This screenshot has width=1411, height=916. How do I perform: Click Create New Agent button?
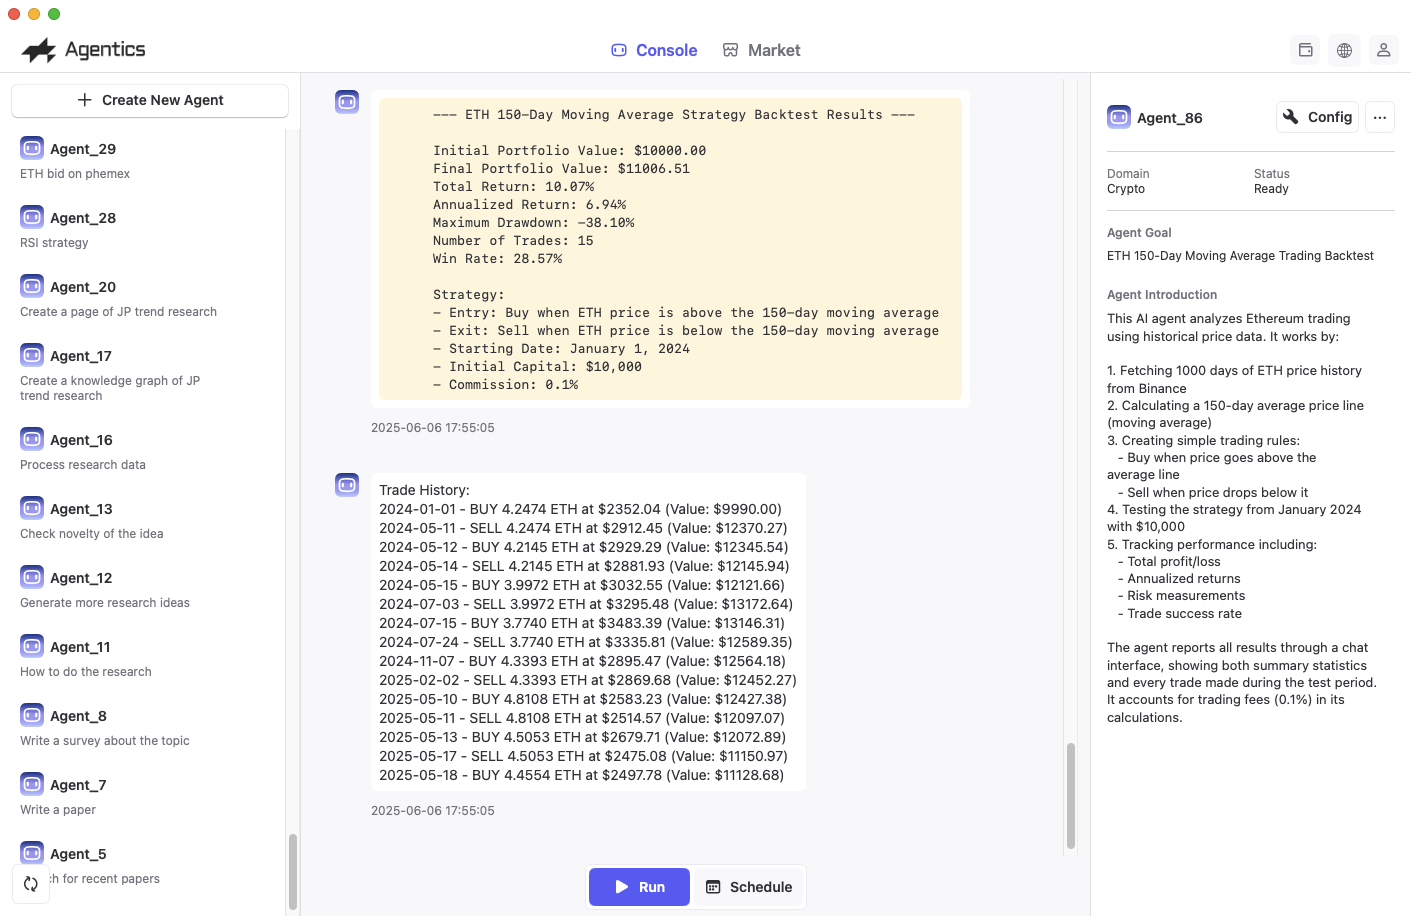(x=150, y=100)
